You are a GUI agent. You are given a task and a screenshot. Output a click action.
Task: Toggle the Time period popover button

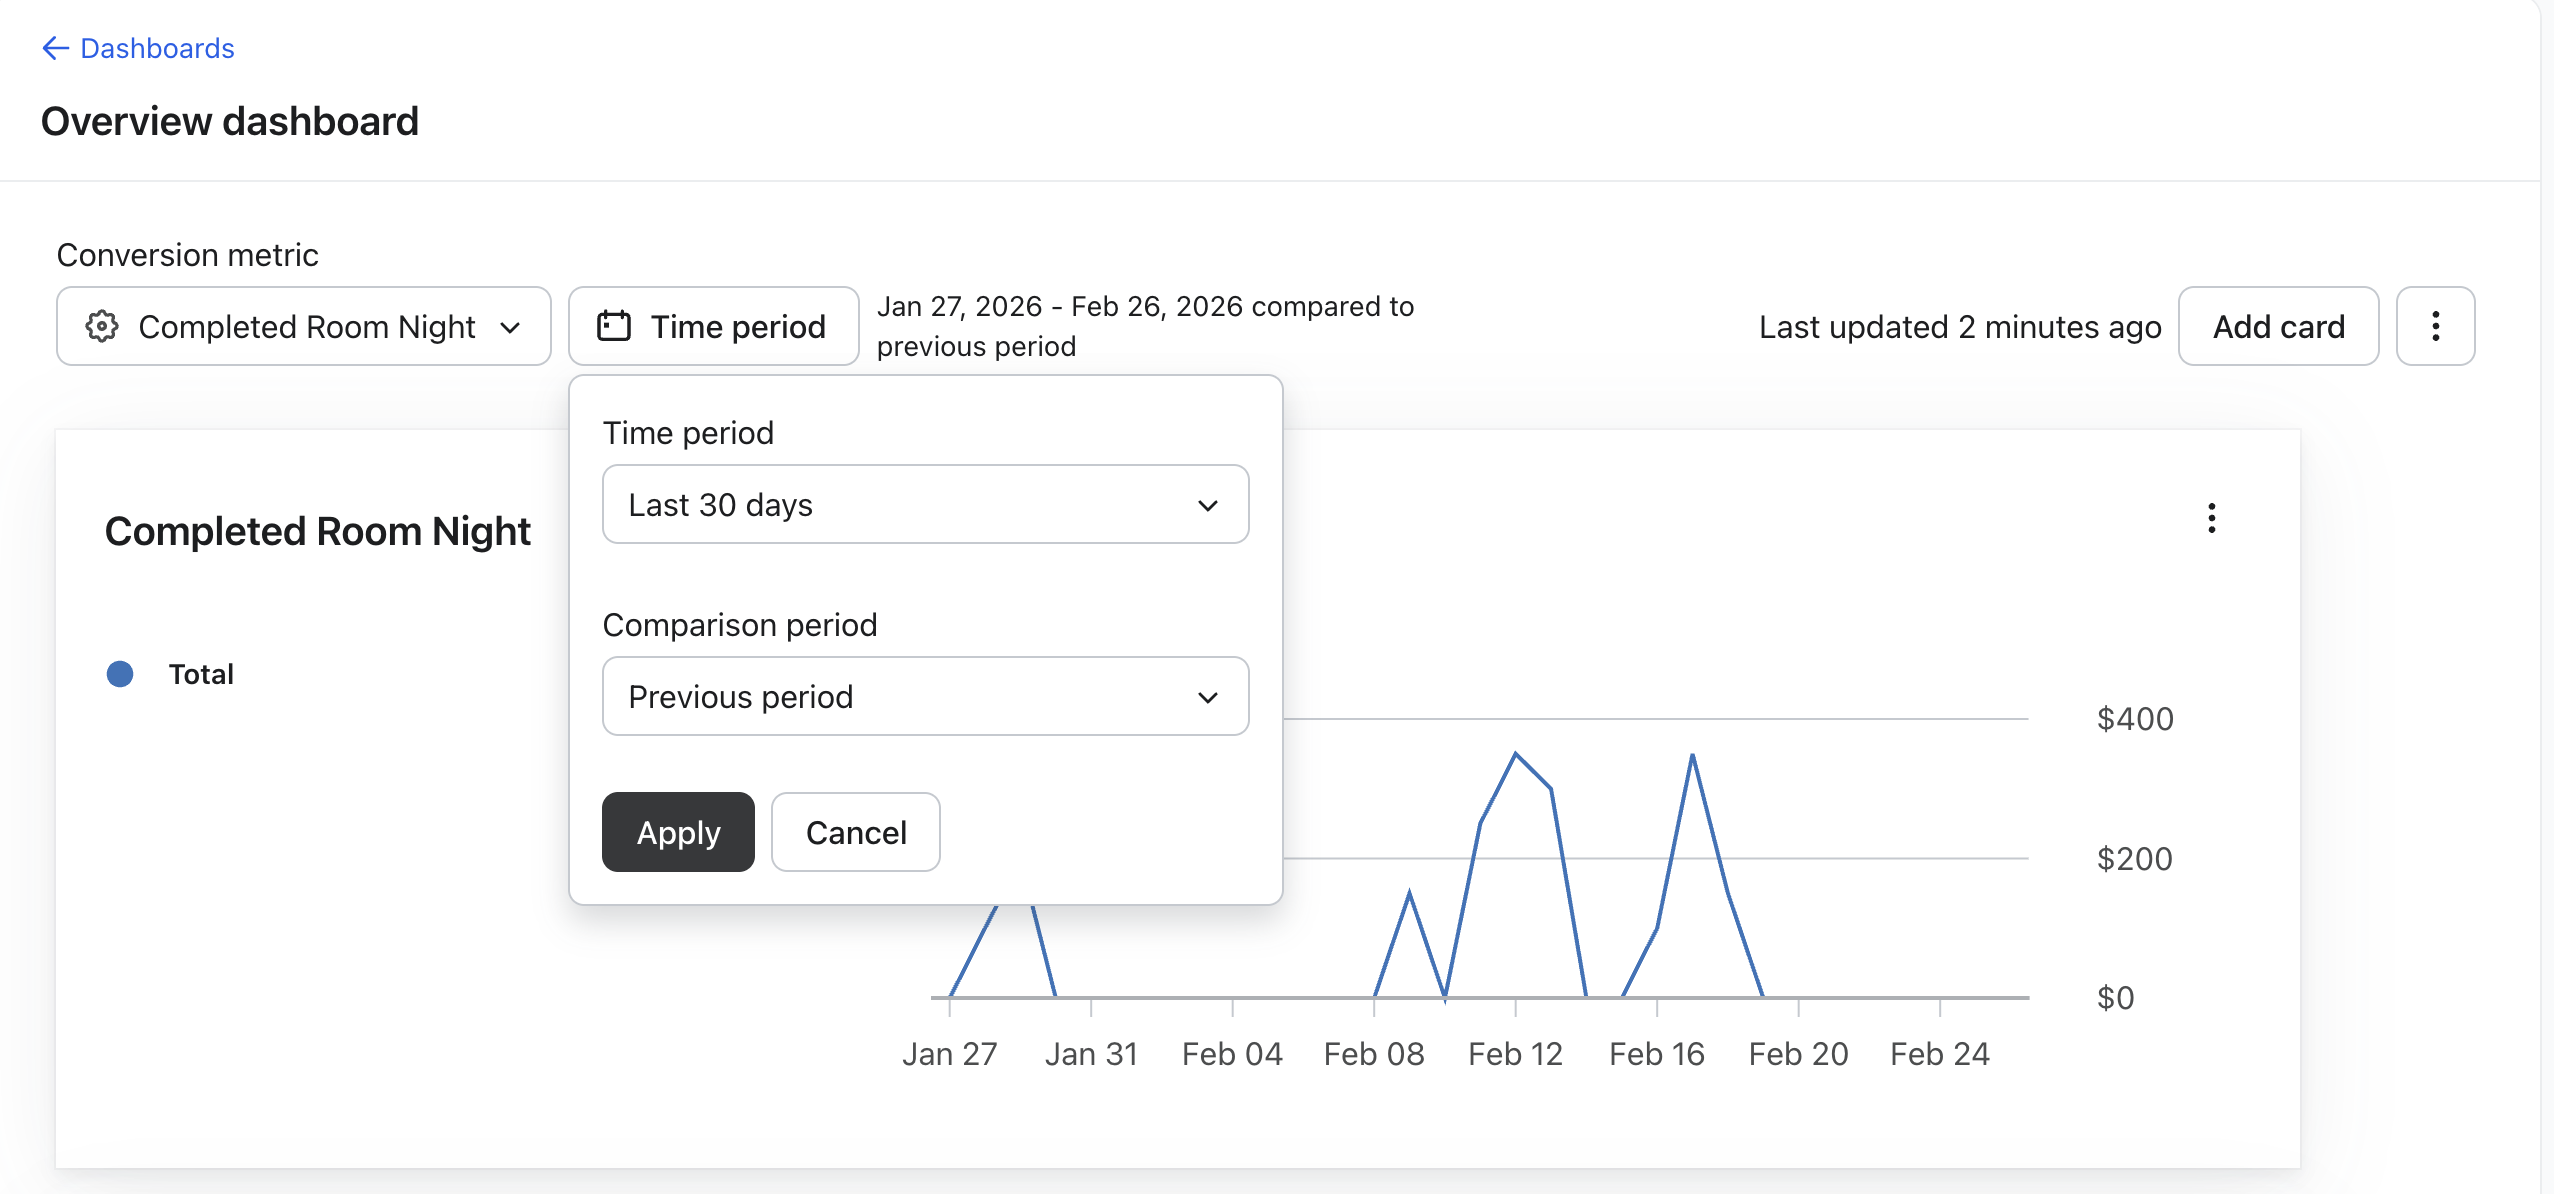coord(713,327)
